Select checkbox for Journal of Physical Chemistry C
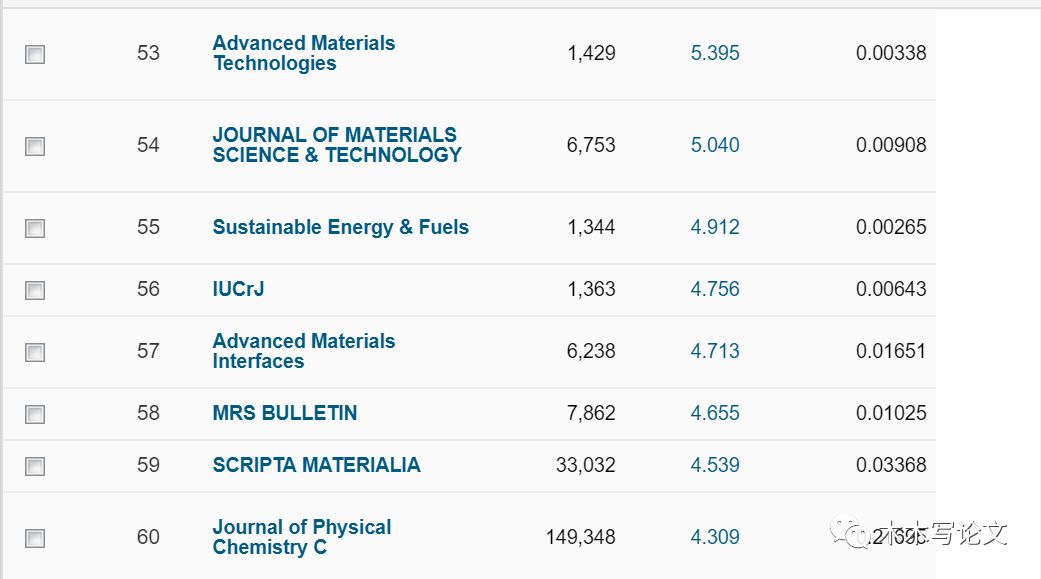Viewport: 1041px width, 579px height. coord(35,539)
